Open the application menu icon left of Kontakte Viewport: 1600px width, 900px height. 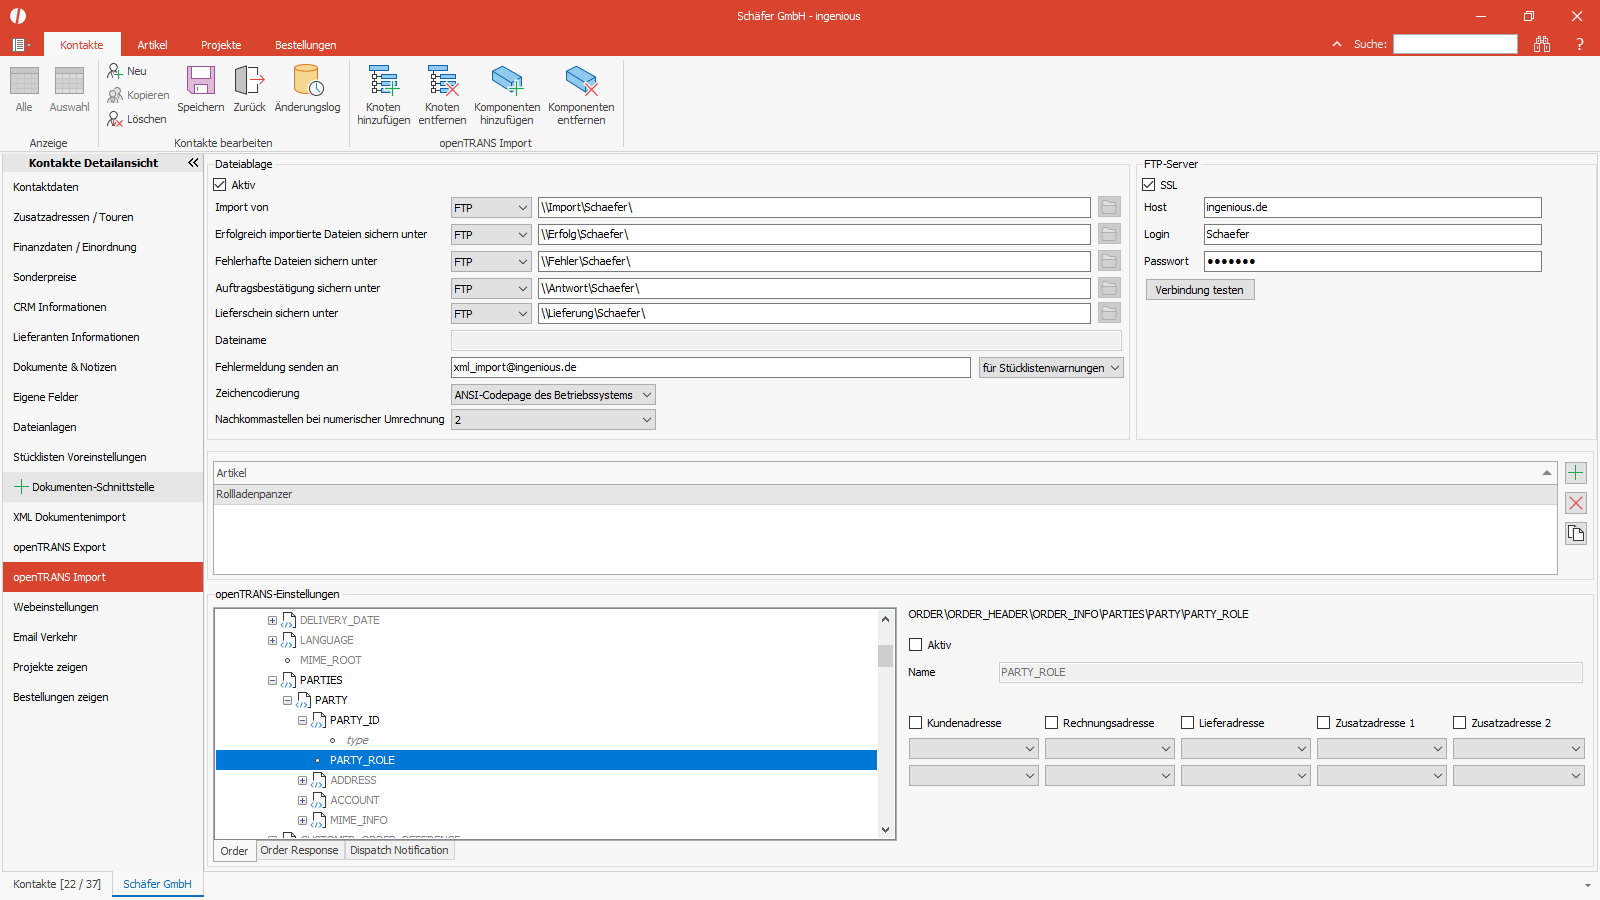[20, 45]
